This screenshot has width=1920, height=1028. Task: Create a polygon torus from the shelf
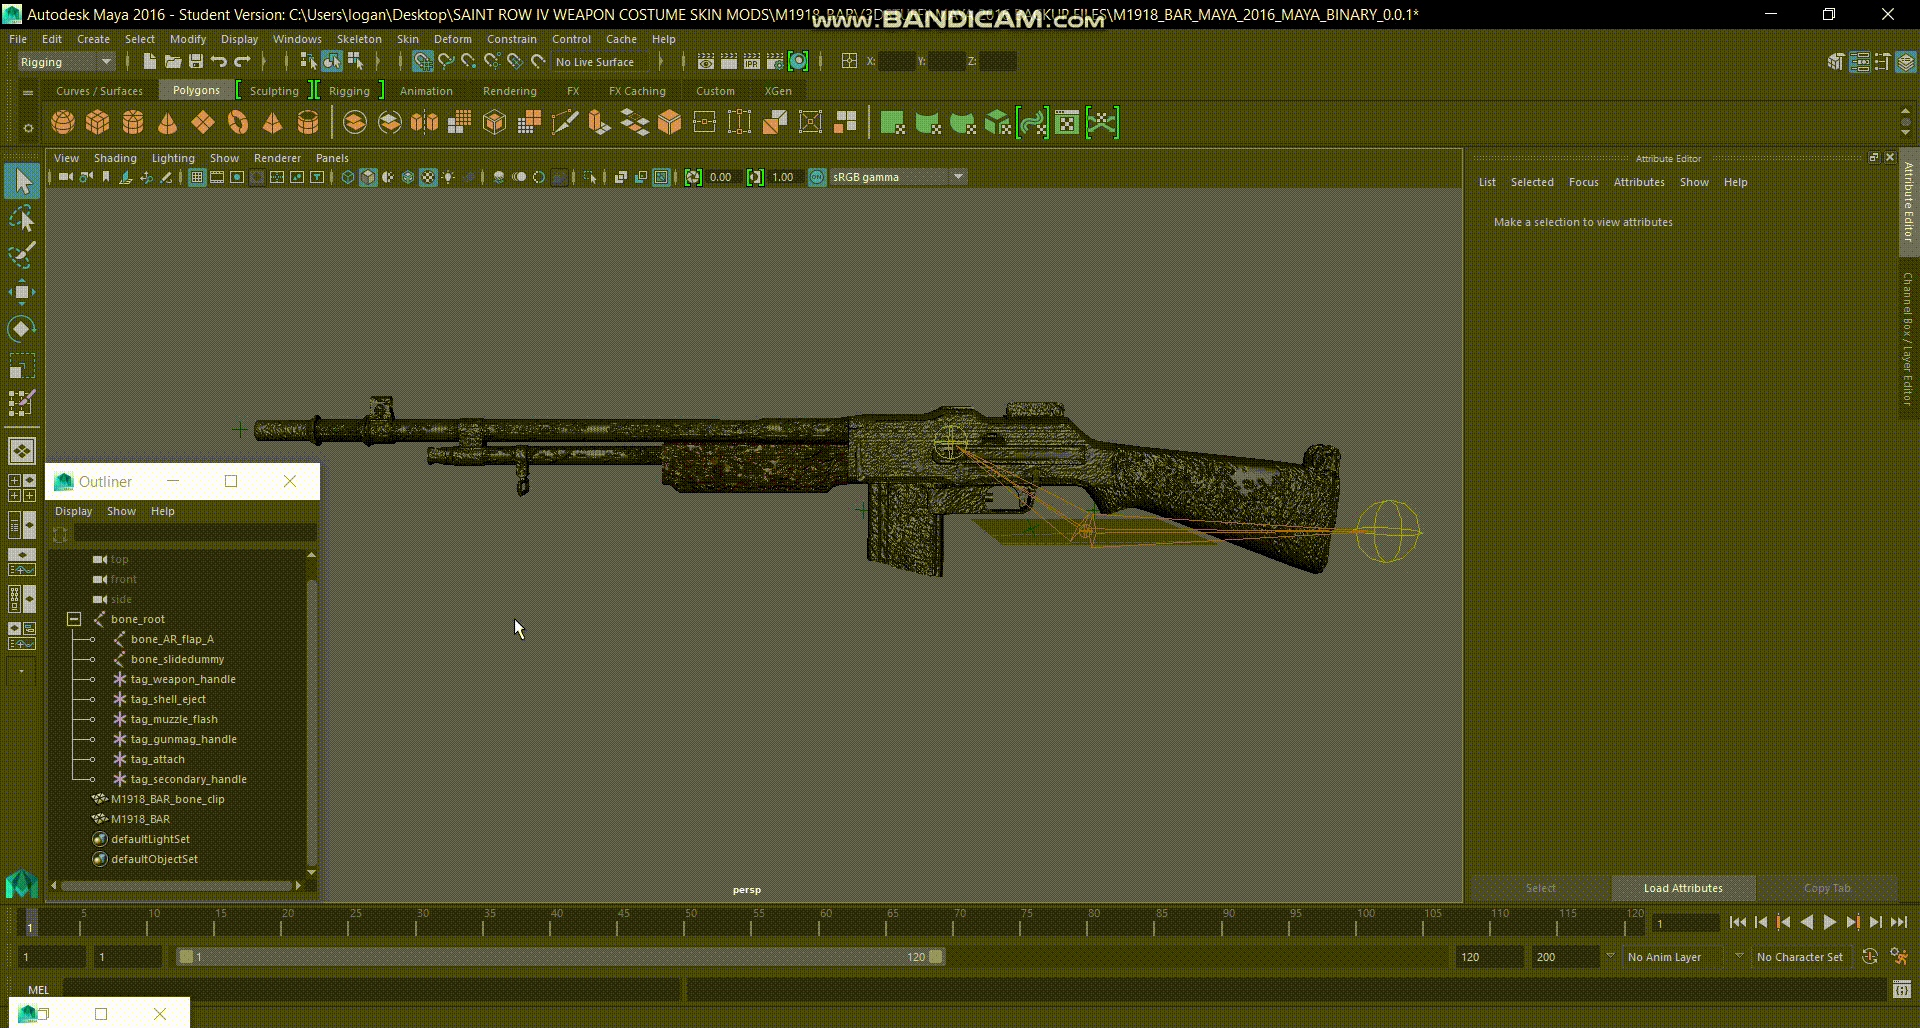238,123
